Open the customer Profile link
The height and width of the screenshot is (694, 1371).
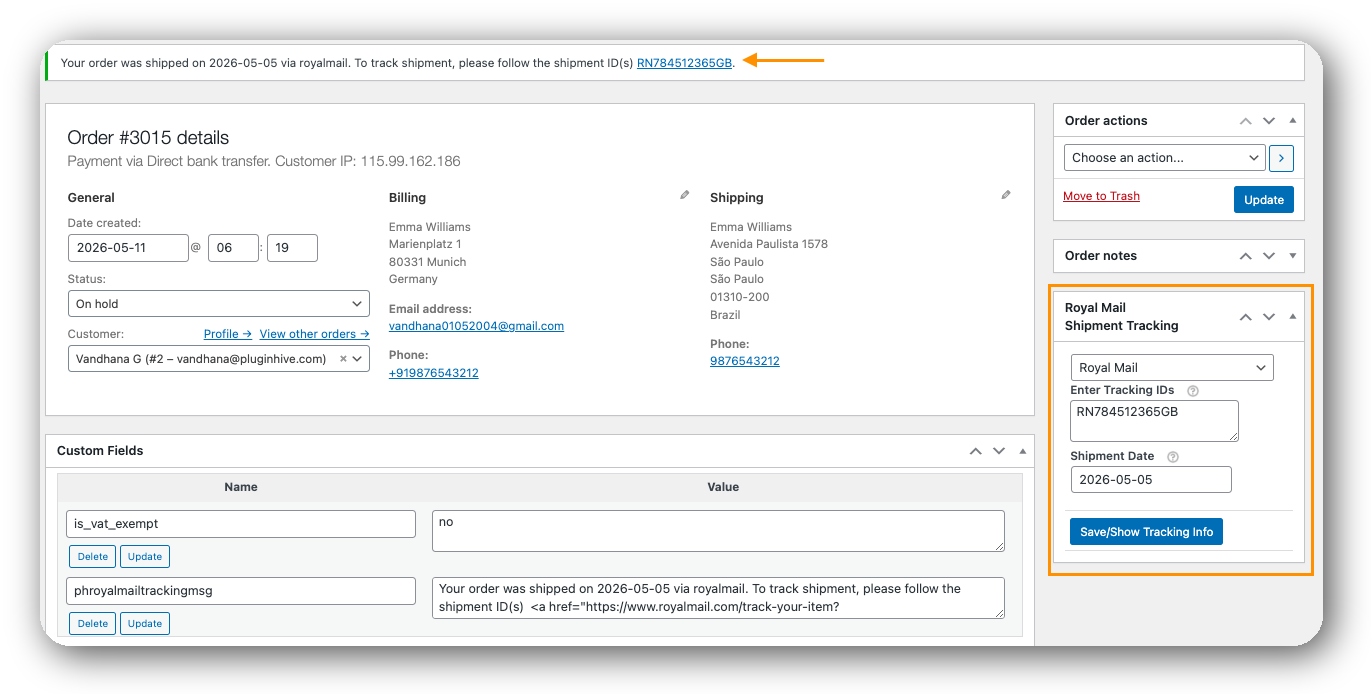click(228, 334)
